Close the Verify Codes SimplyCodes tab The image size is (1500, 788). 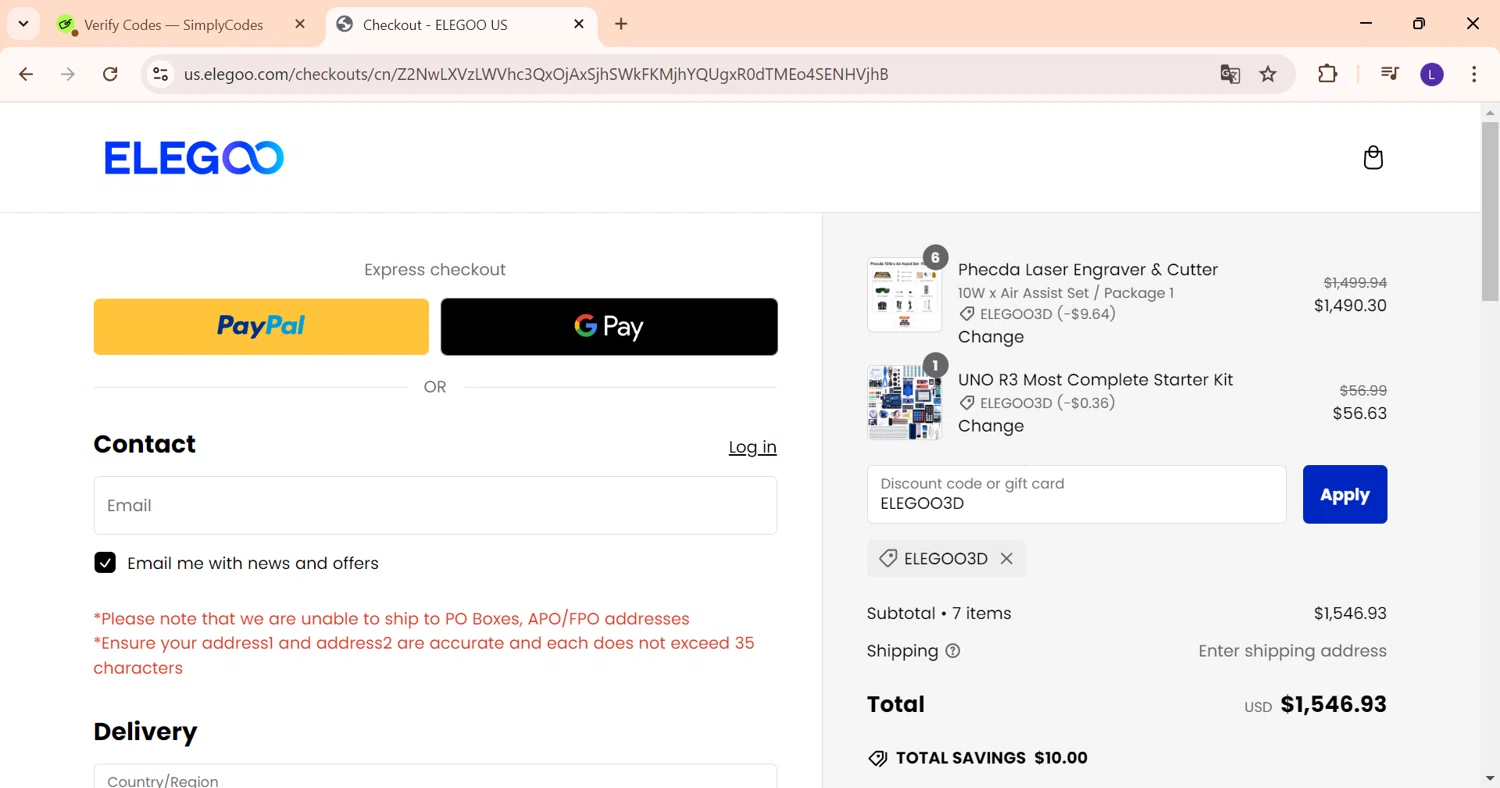pyautogui.click(x=300, y=24)
